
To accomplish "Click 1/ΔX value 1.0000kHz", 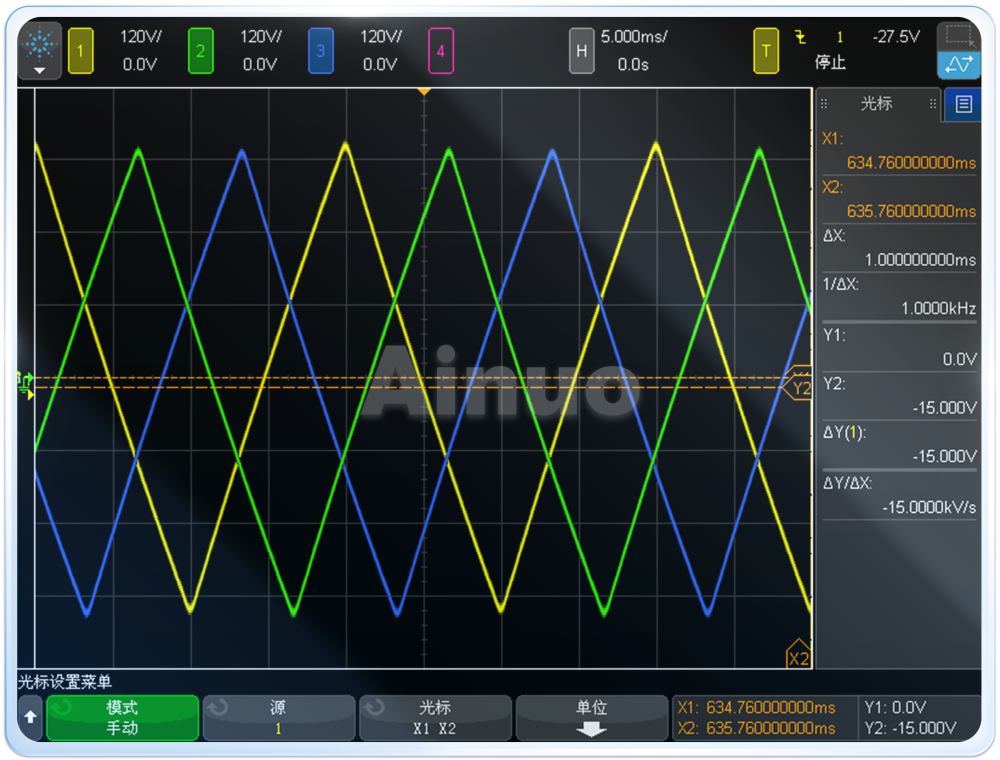I will 938,309.
